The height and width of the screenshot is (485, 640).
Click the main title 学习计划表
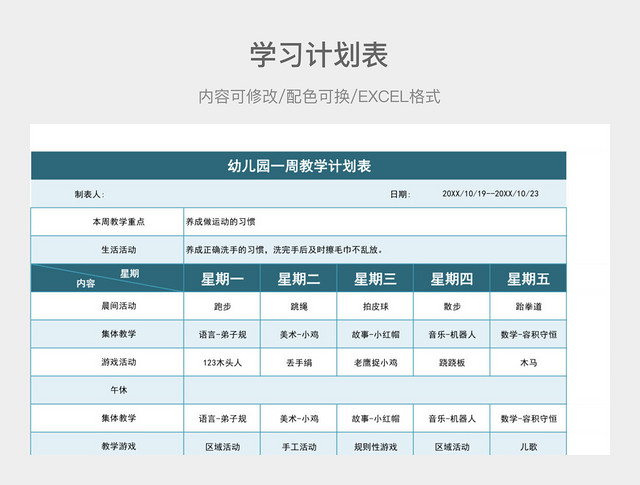point(319,54)
